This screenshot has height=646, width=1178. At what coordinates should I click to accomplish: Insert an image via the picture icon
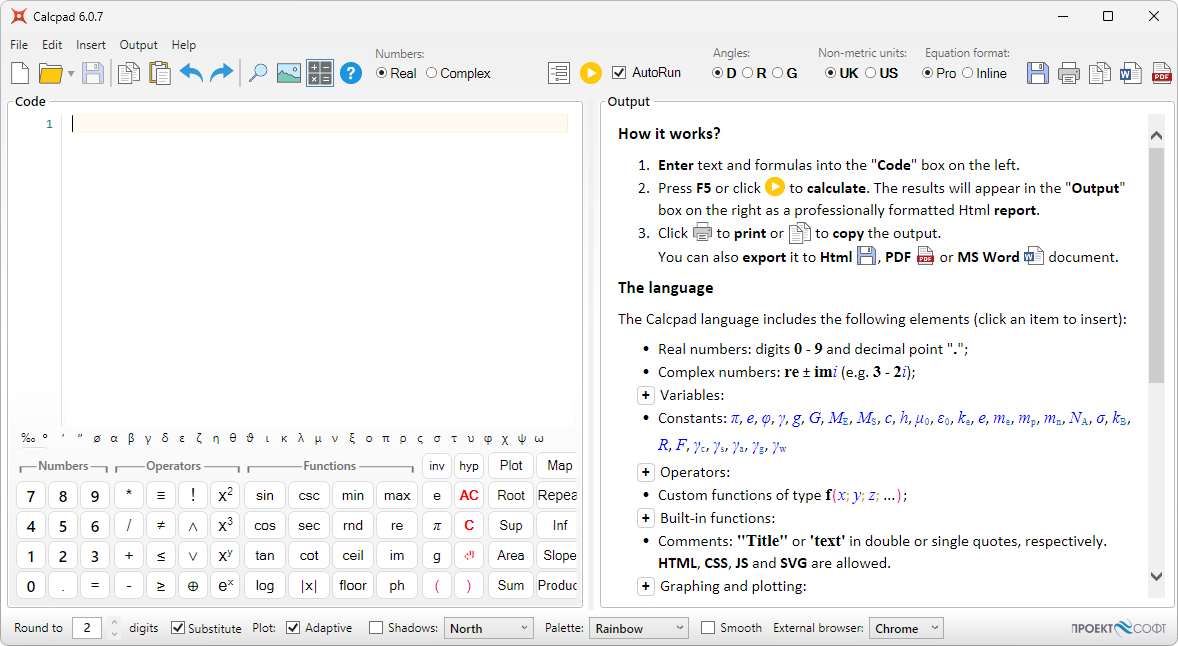coord(289,73)
